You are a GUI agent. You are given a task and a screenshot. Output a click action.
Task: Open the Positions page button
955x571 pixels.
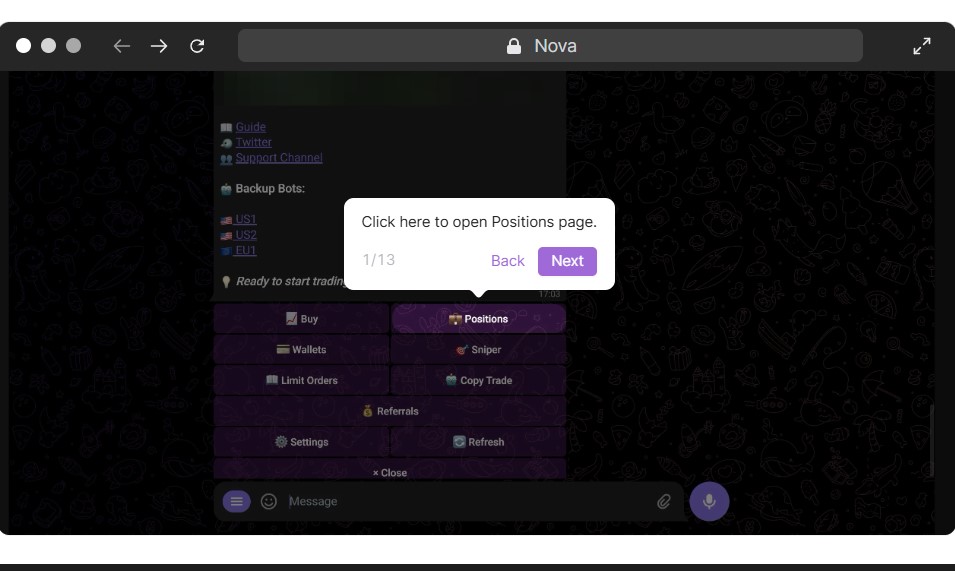[x=479, y=318]
